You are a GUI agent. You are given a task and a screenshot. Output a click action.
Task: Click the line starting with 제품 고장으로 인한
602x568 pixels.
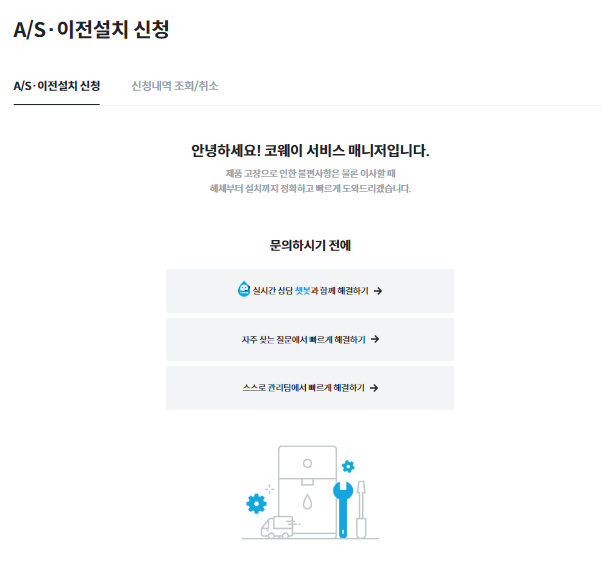pyautogui.click(x=310, y=174)
